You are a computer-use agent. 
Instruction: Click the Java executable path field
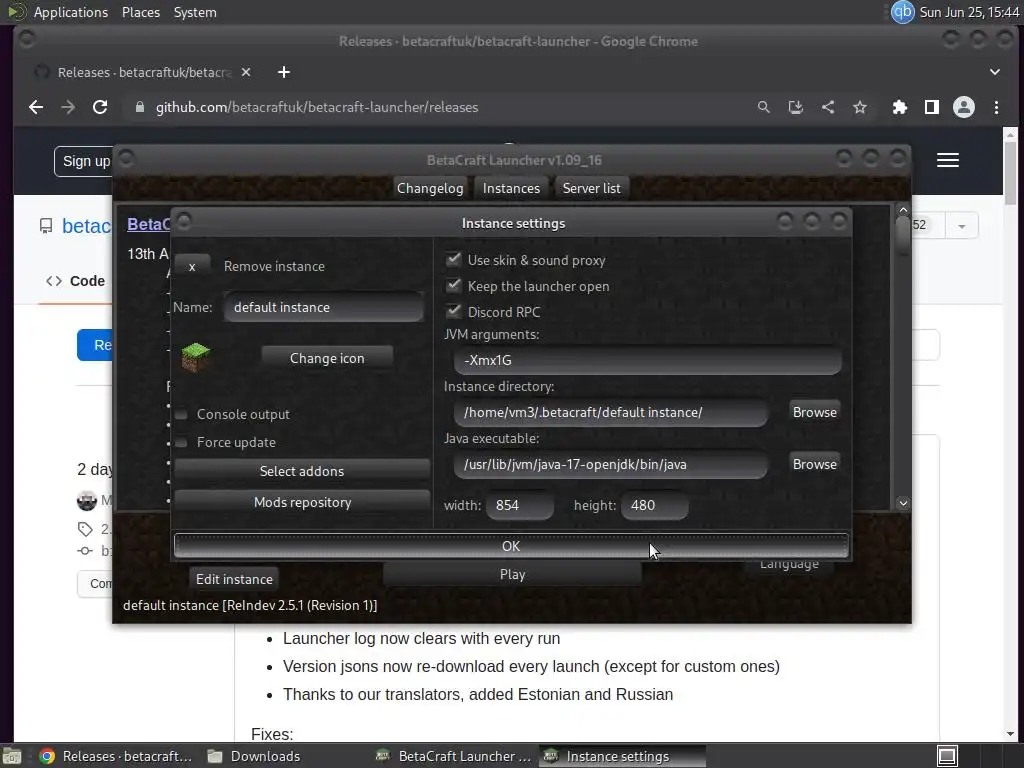pos(611,464)
